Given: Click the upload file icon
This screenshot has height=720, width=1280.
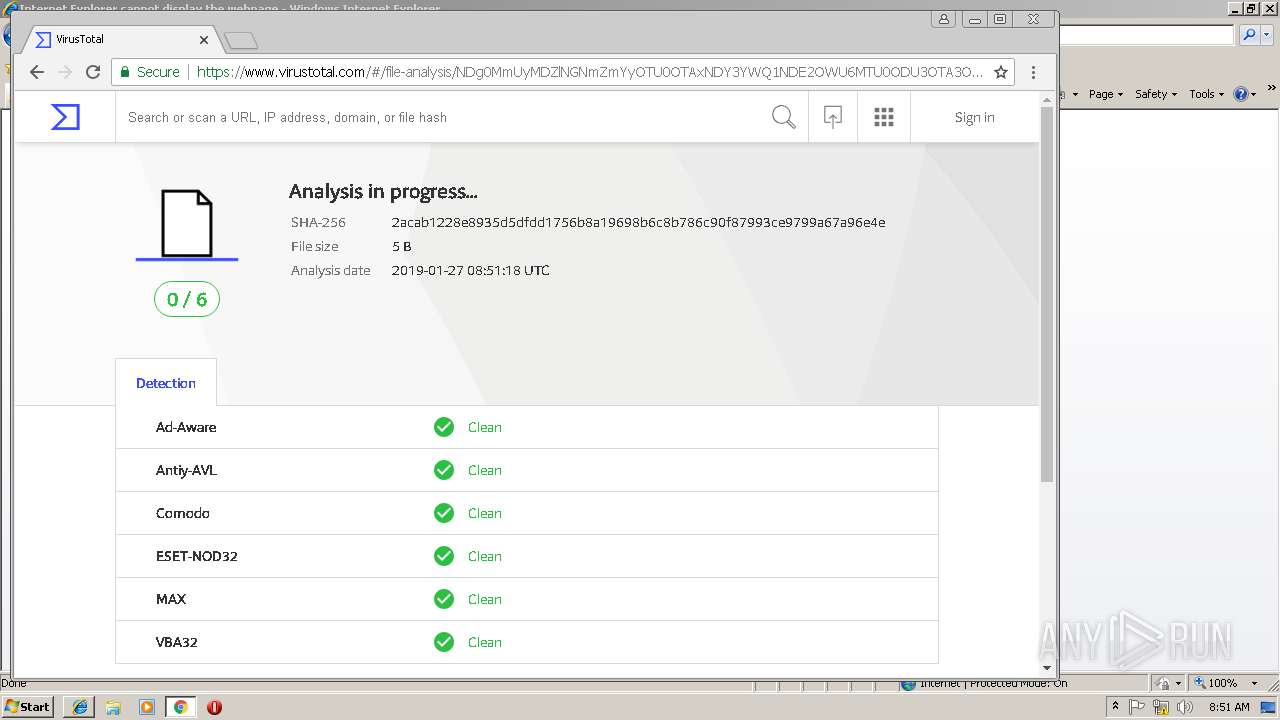Looking at the screenshot, I should pyautogui.click(x=833, y=117).
